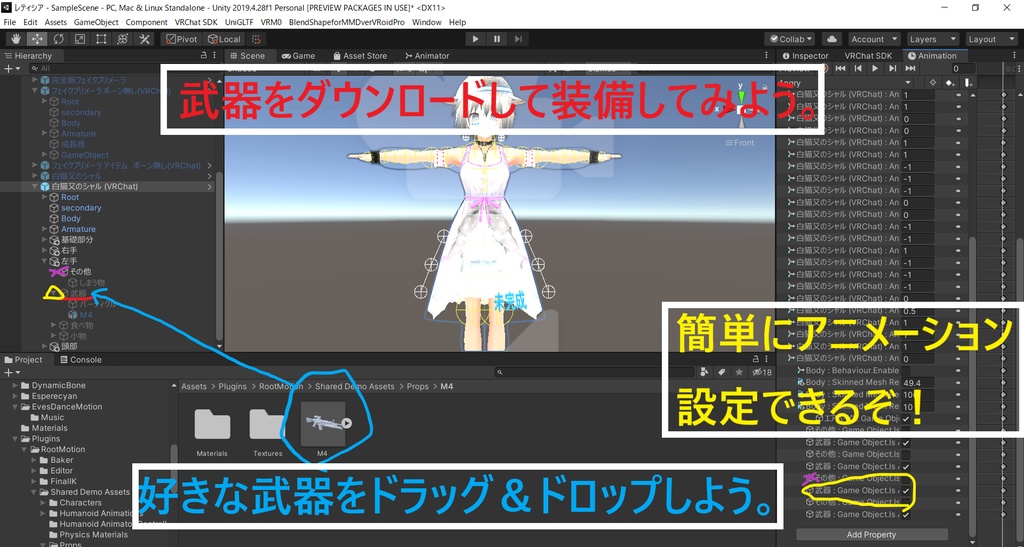The width and height of the screenshot is (1024, 547).
Task: Expand the Armature object in the Hierarchy
Action: 44,229
